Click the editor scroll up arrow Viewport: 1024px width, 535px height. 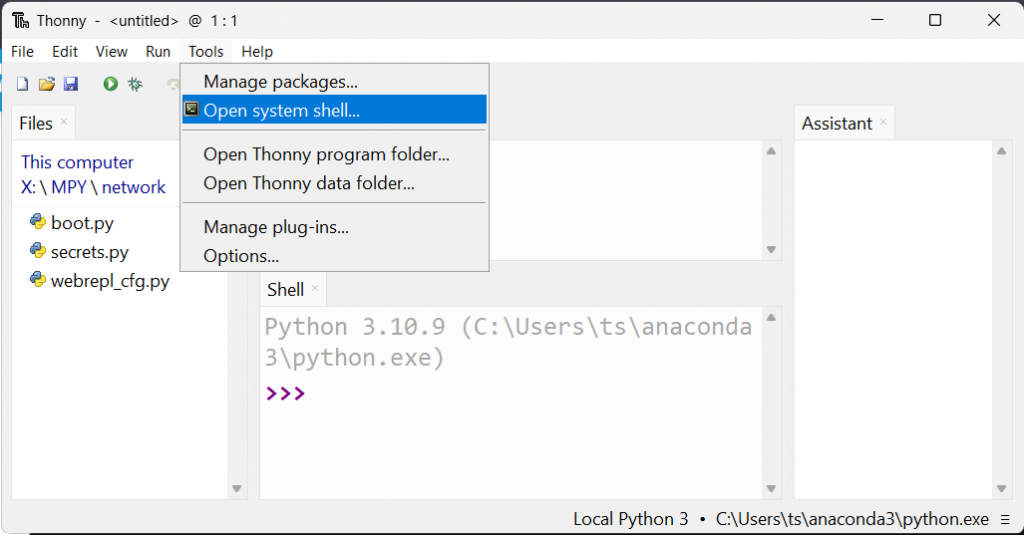(771, 151)
